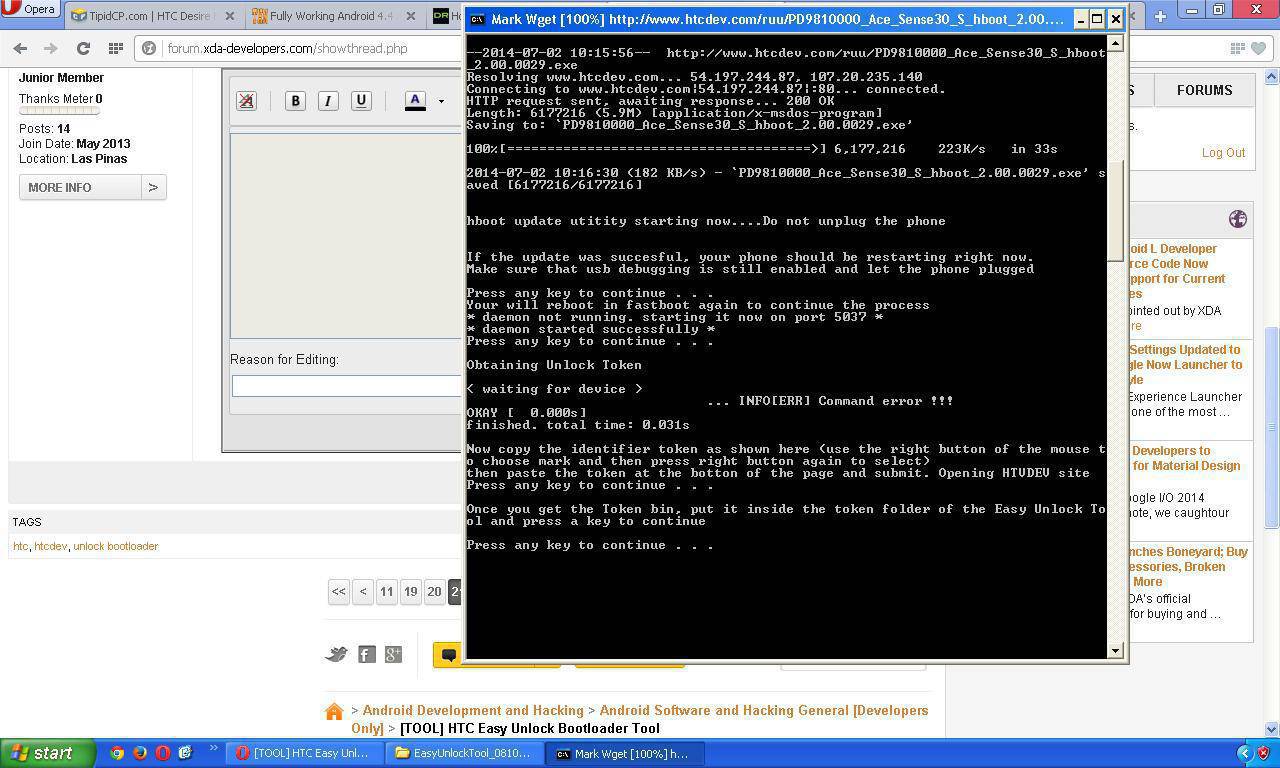Screen dimensions: 1280x768
Task: Open the Boneyard accessories article link
Action: pos(1189,566)
